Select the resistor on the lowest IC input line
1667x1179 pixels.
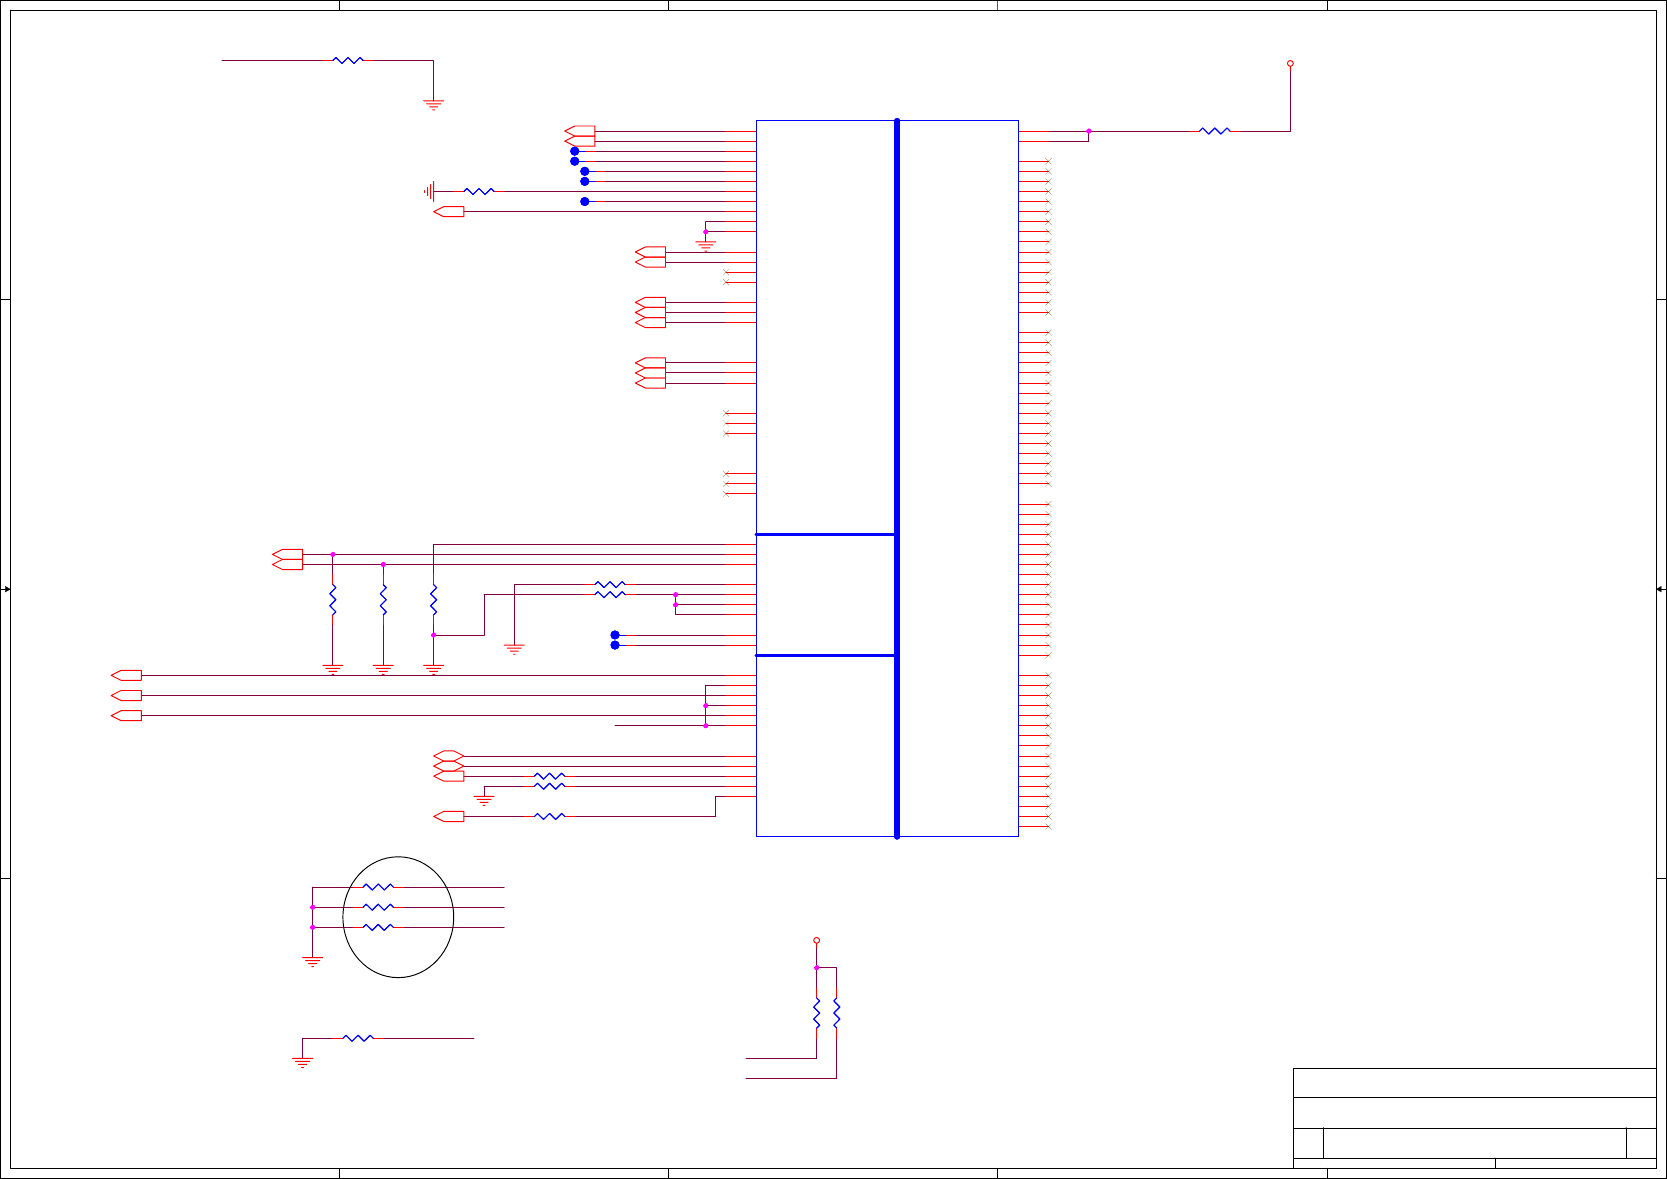[x=549, y=816]
